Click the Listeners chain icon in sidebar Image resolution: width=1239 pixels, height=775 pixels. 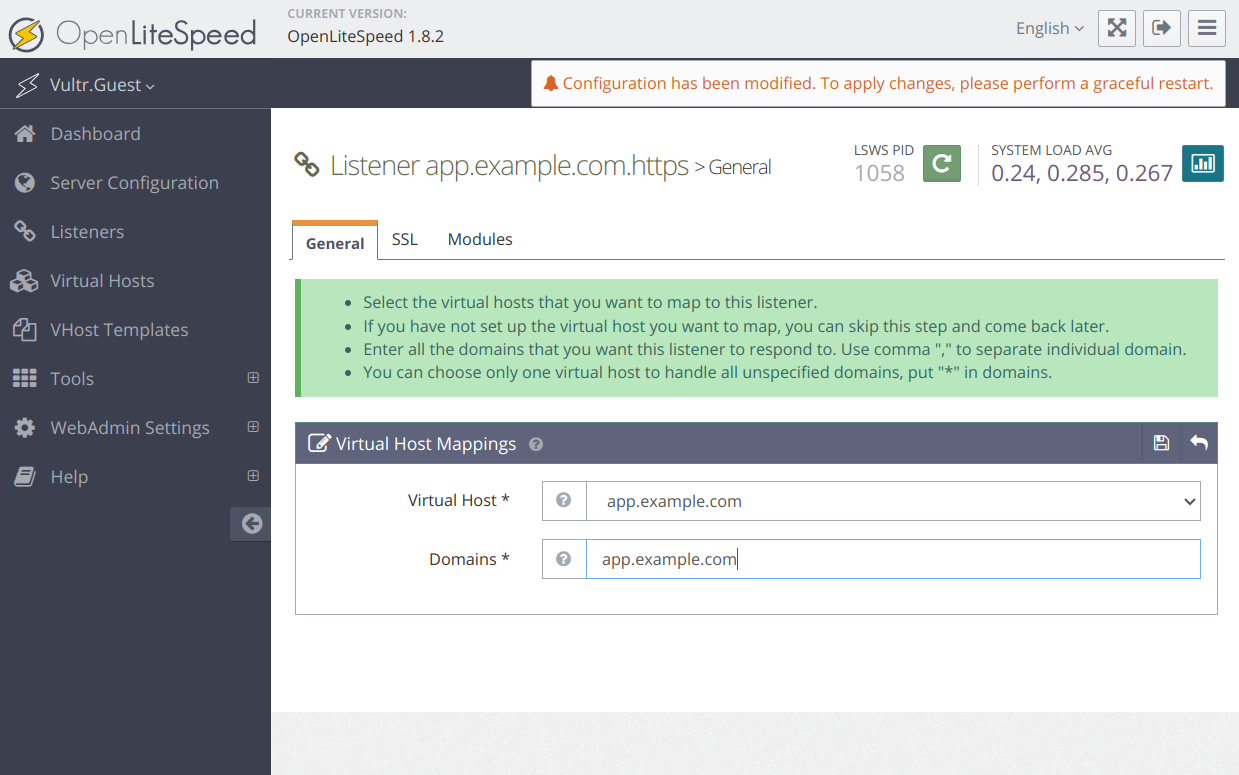[x=25, y=232]
